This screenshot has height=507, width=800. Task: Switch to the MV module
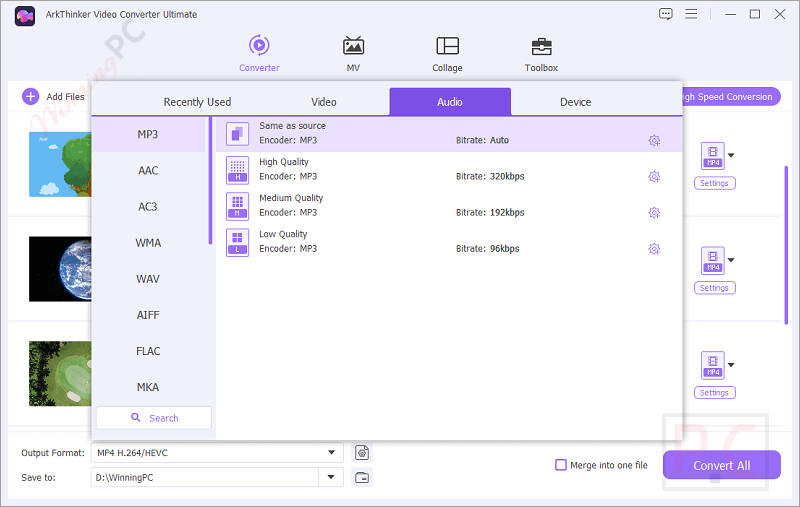353,53
